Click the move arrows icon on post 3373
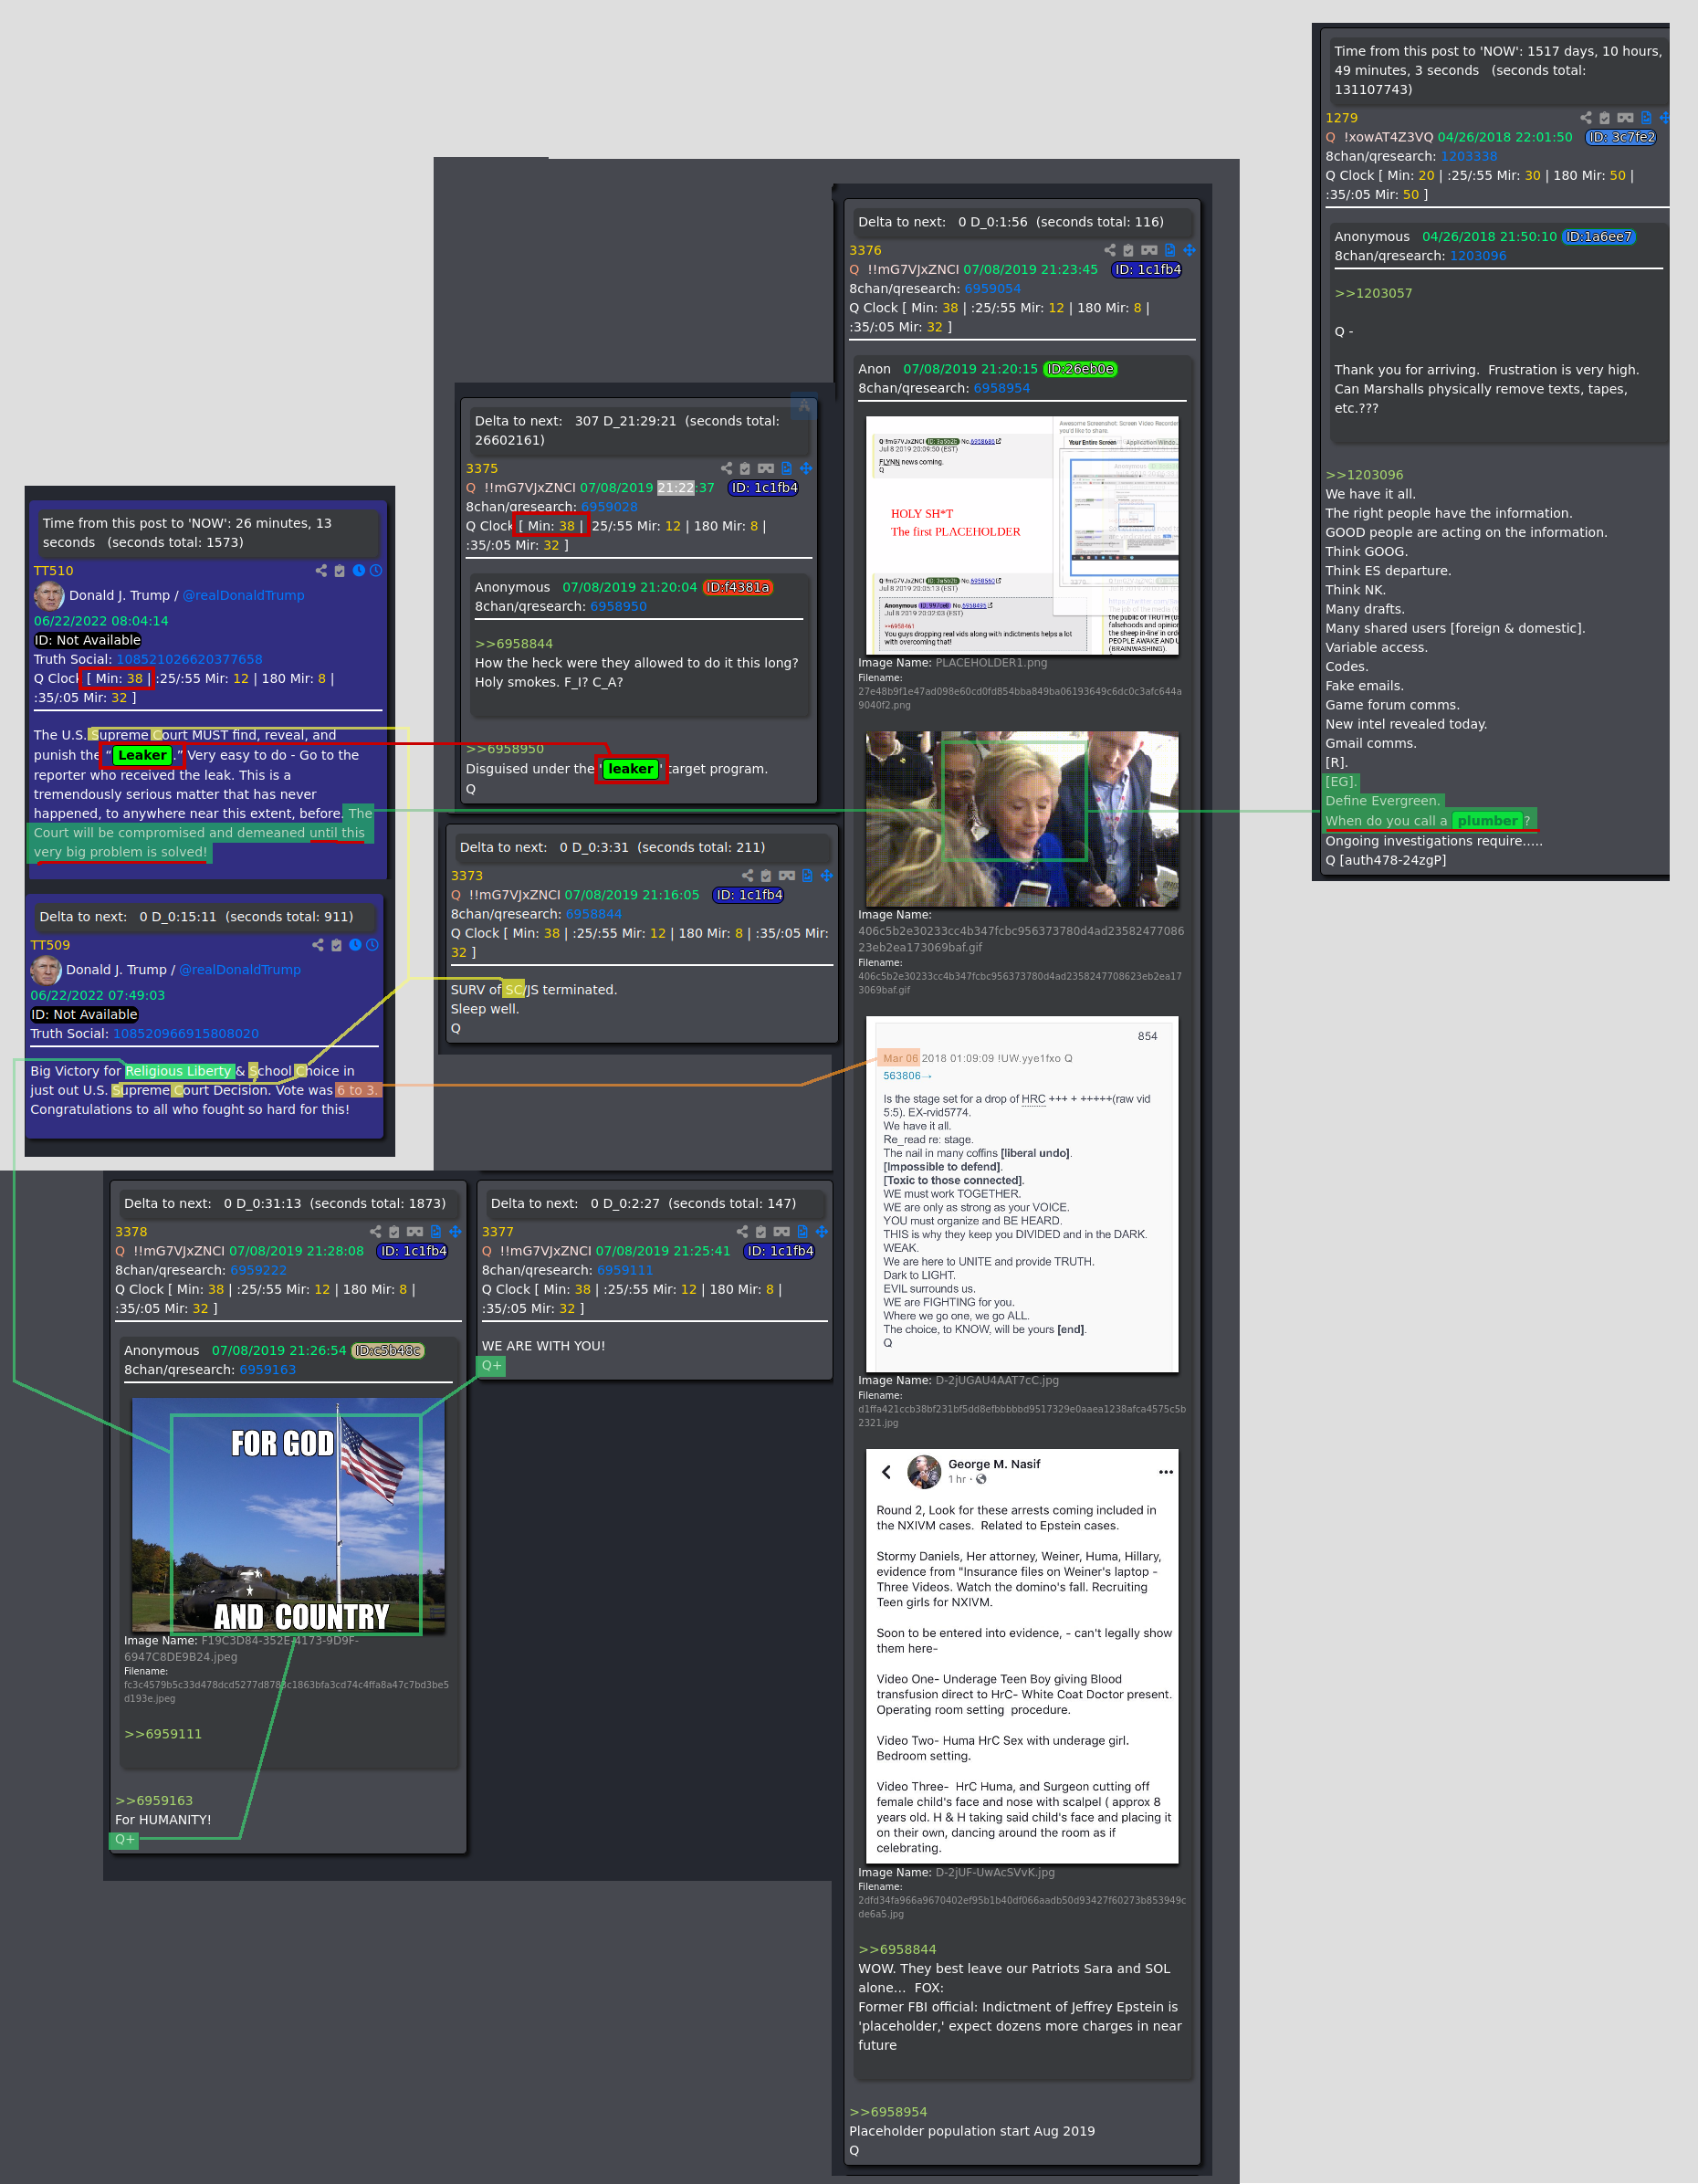The height and width of the screenshot is (2184, 1698). (827, 875)
